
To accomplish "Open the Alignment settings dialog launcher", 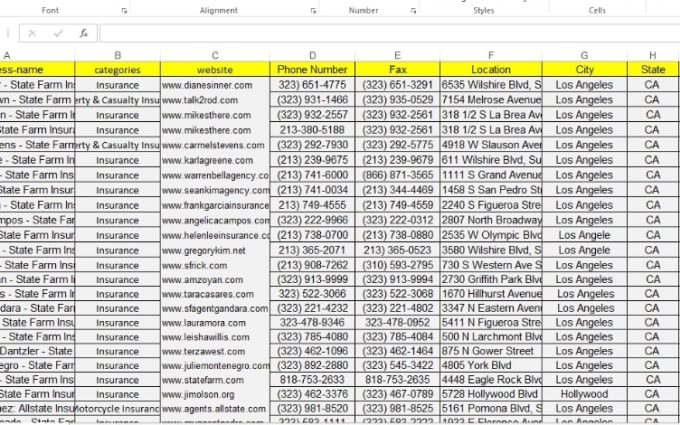I will (313, 11).
